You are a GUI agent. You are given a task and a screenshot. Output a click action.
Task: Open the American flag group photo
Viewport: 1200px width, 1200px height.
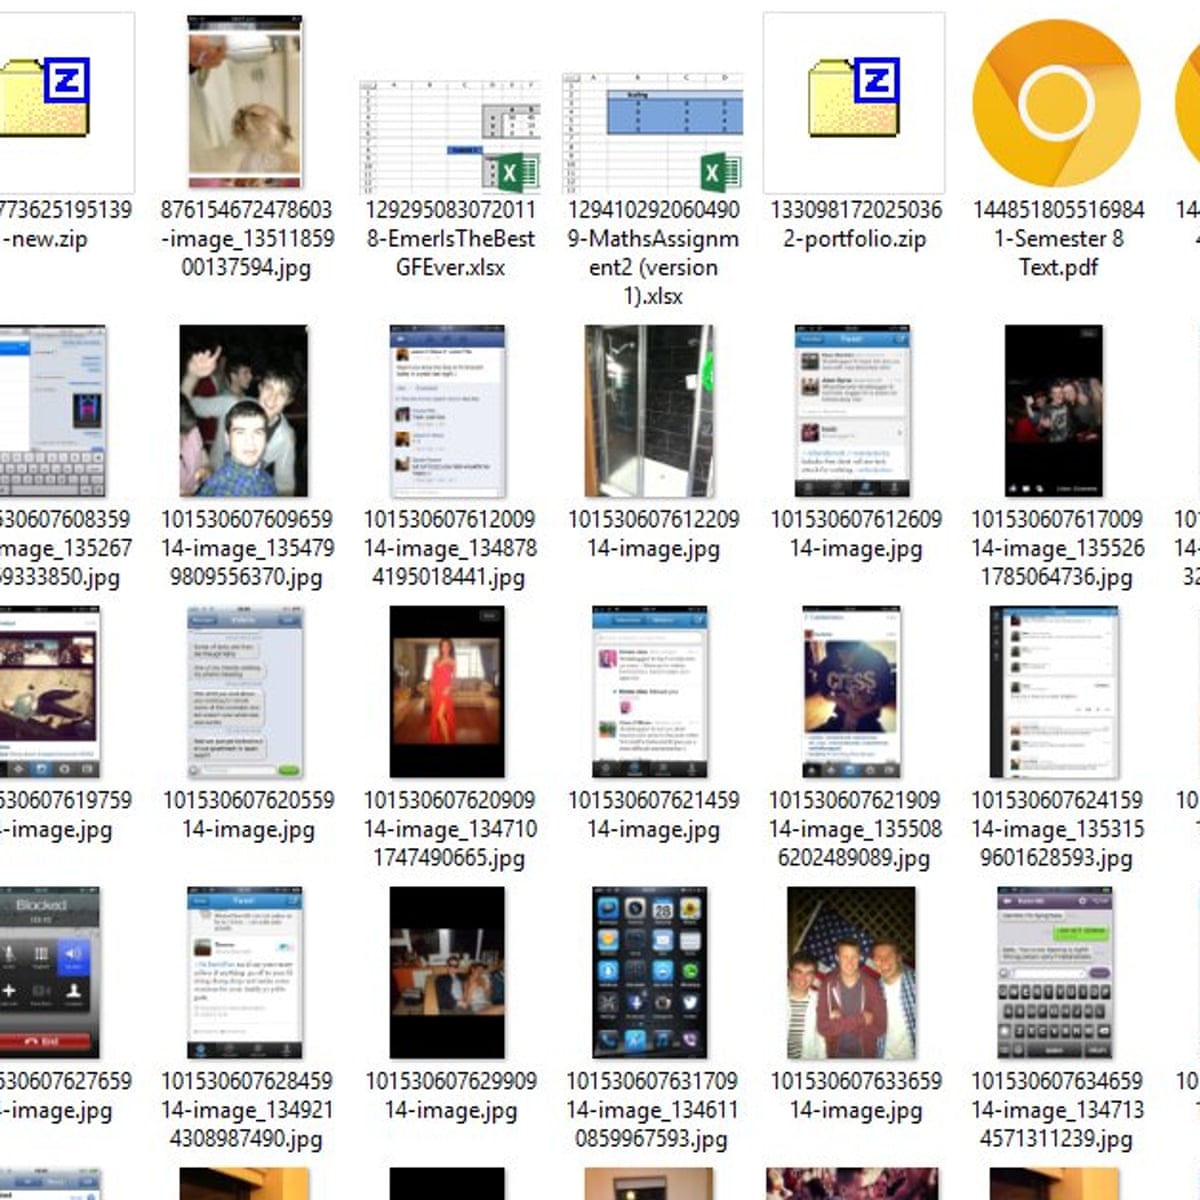pos(851,972)
